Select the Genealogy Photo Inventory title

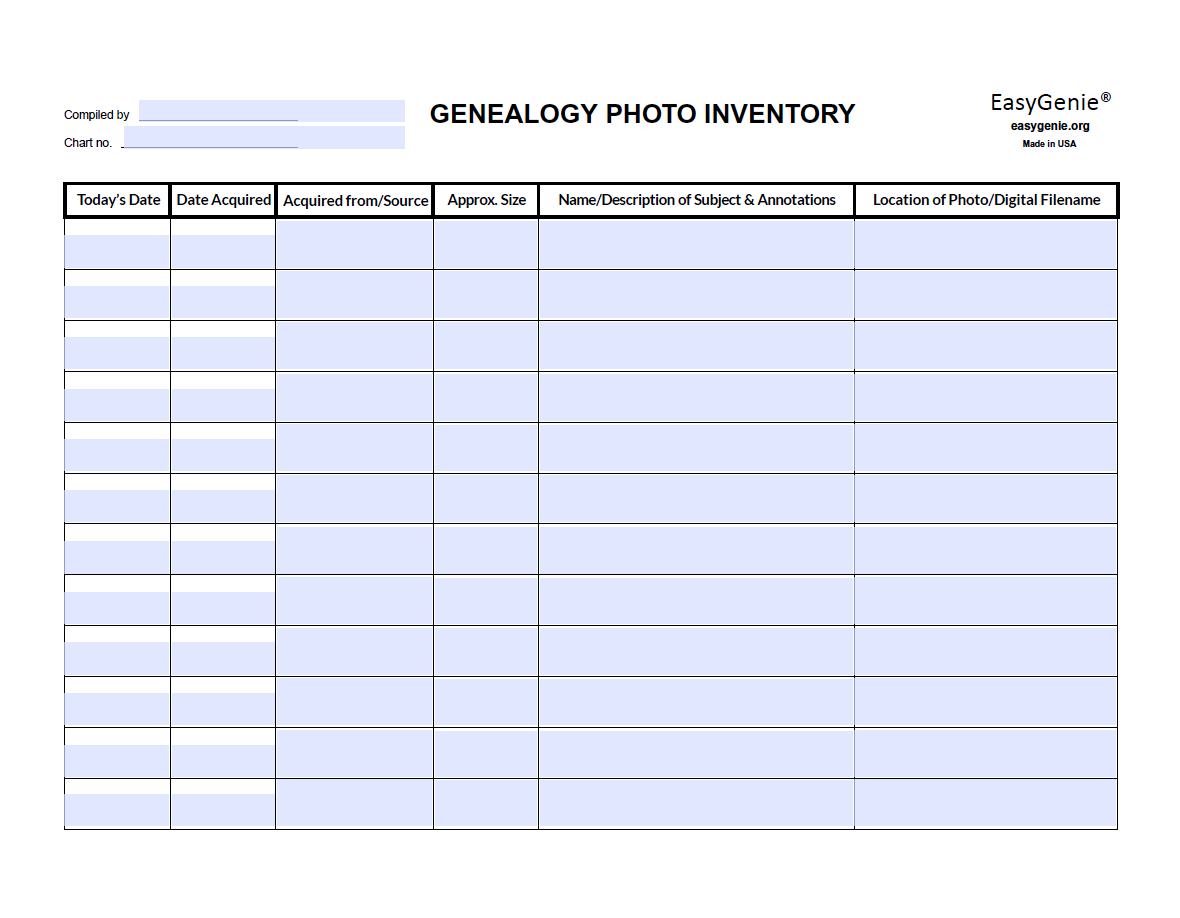click(x=642, y=114)
